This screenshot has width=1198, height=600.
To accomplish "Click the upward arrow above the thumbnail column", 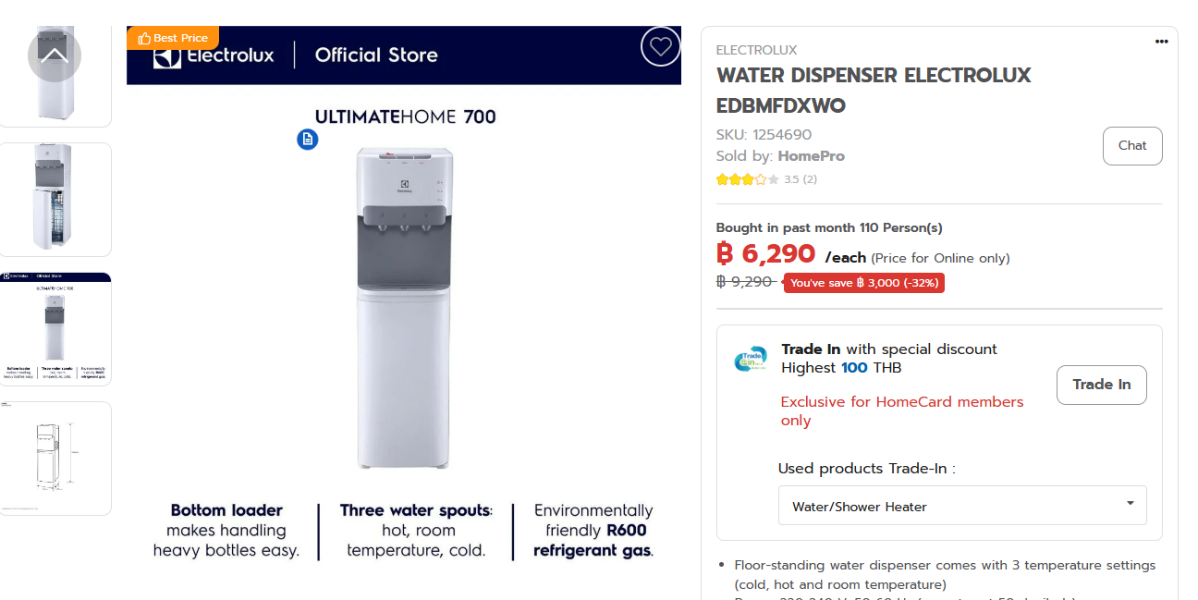I will point(55,55).
